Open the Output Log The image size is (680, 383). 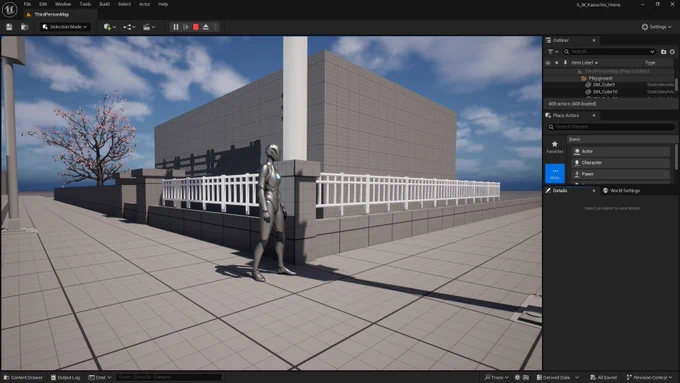click(x=65, y=377)
